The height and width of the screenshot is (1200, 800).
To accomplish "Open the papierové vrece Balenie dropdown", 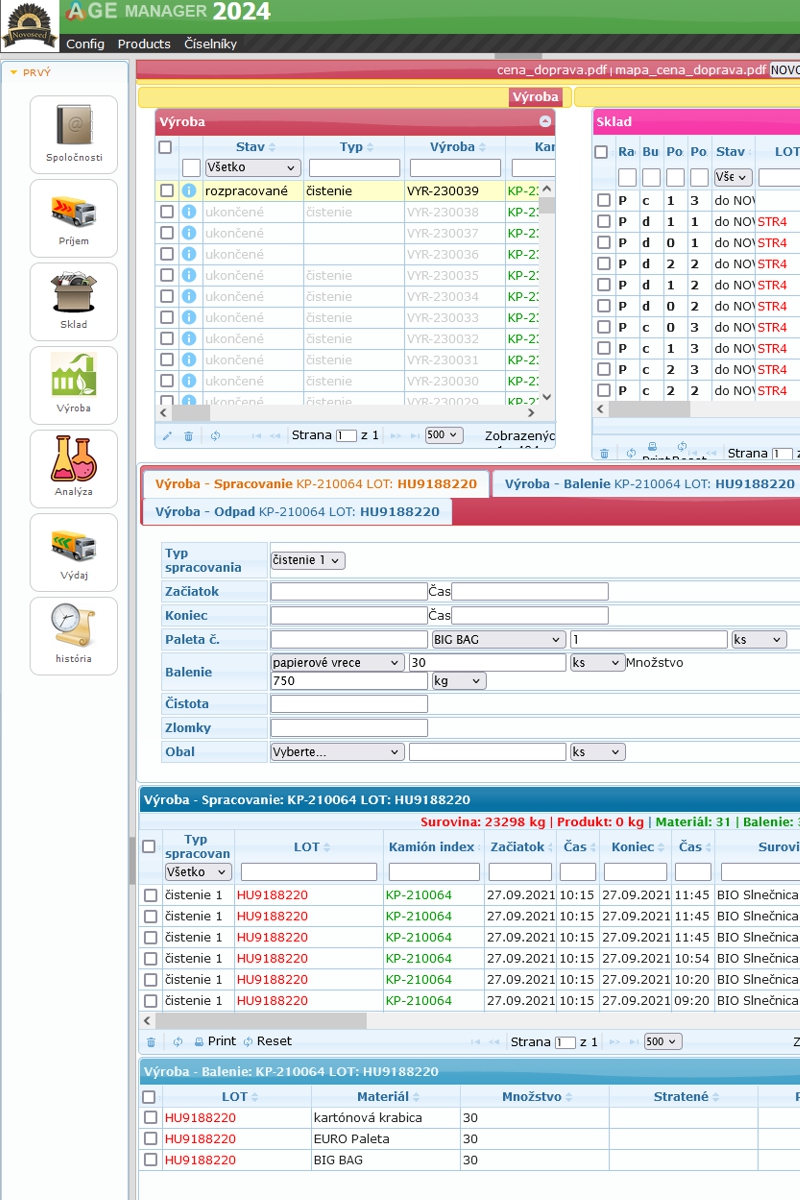I will point(337,663).
